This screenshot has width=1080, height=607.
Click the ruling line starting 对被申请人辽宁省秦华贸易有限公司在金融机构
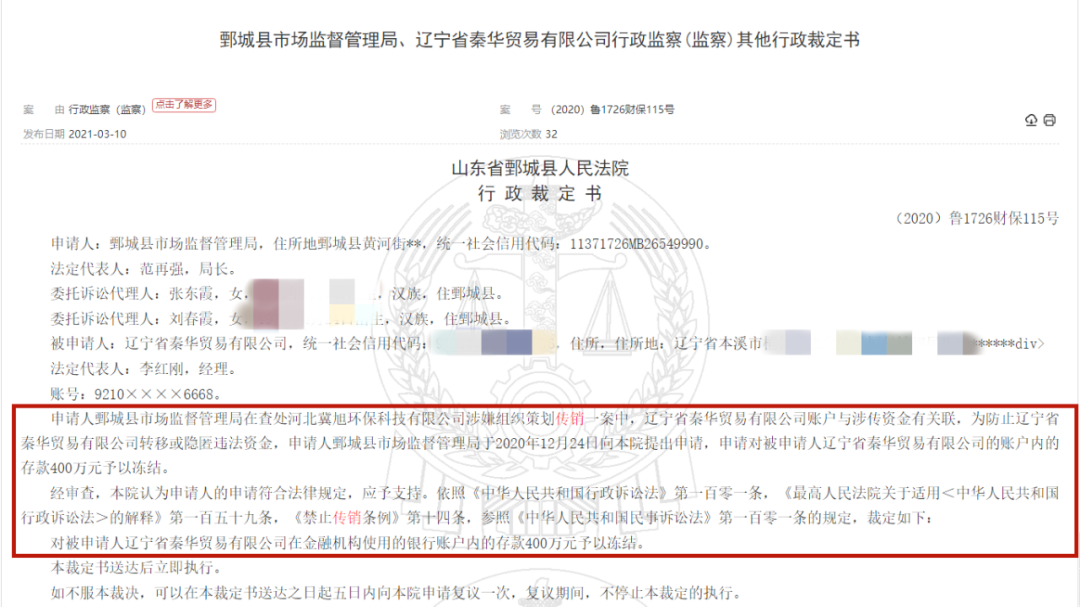(348, 543)
